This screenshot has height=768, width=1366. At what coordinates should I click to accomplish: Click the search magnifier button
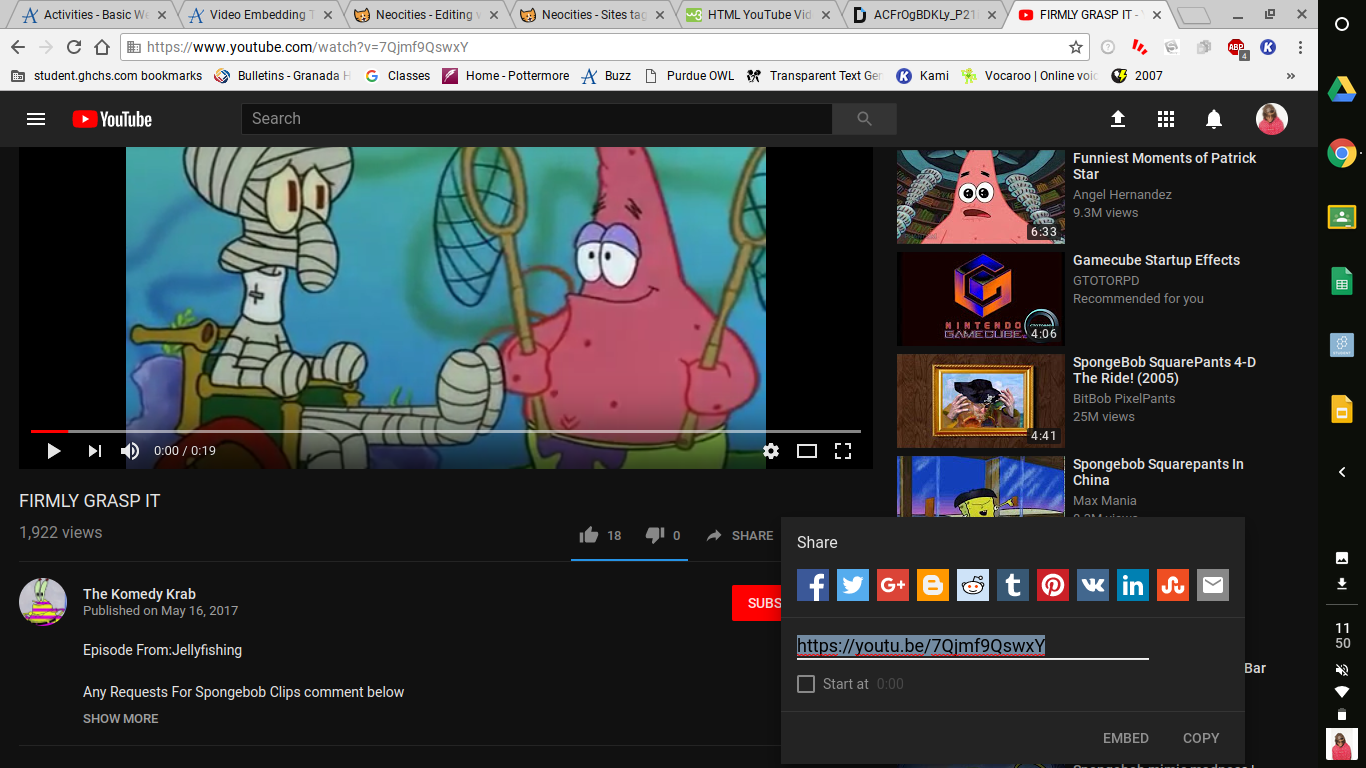(865, 119)
